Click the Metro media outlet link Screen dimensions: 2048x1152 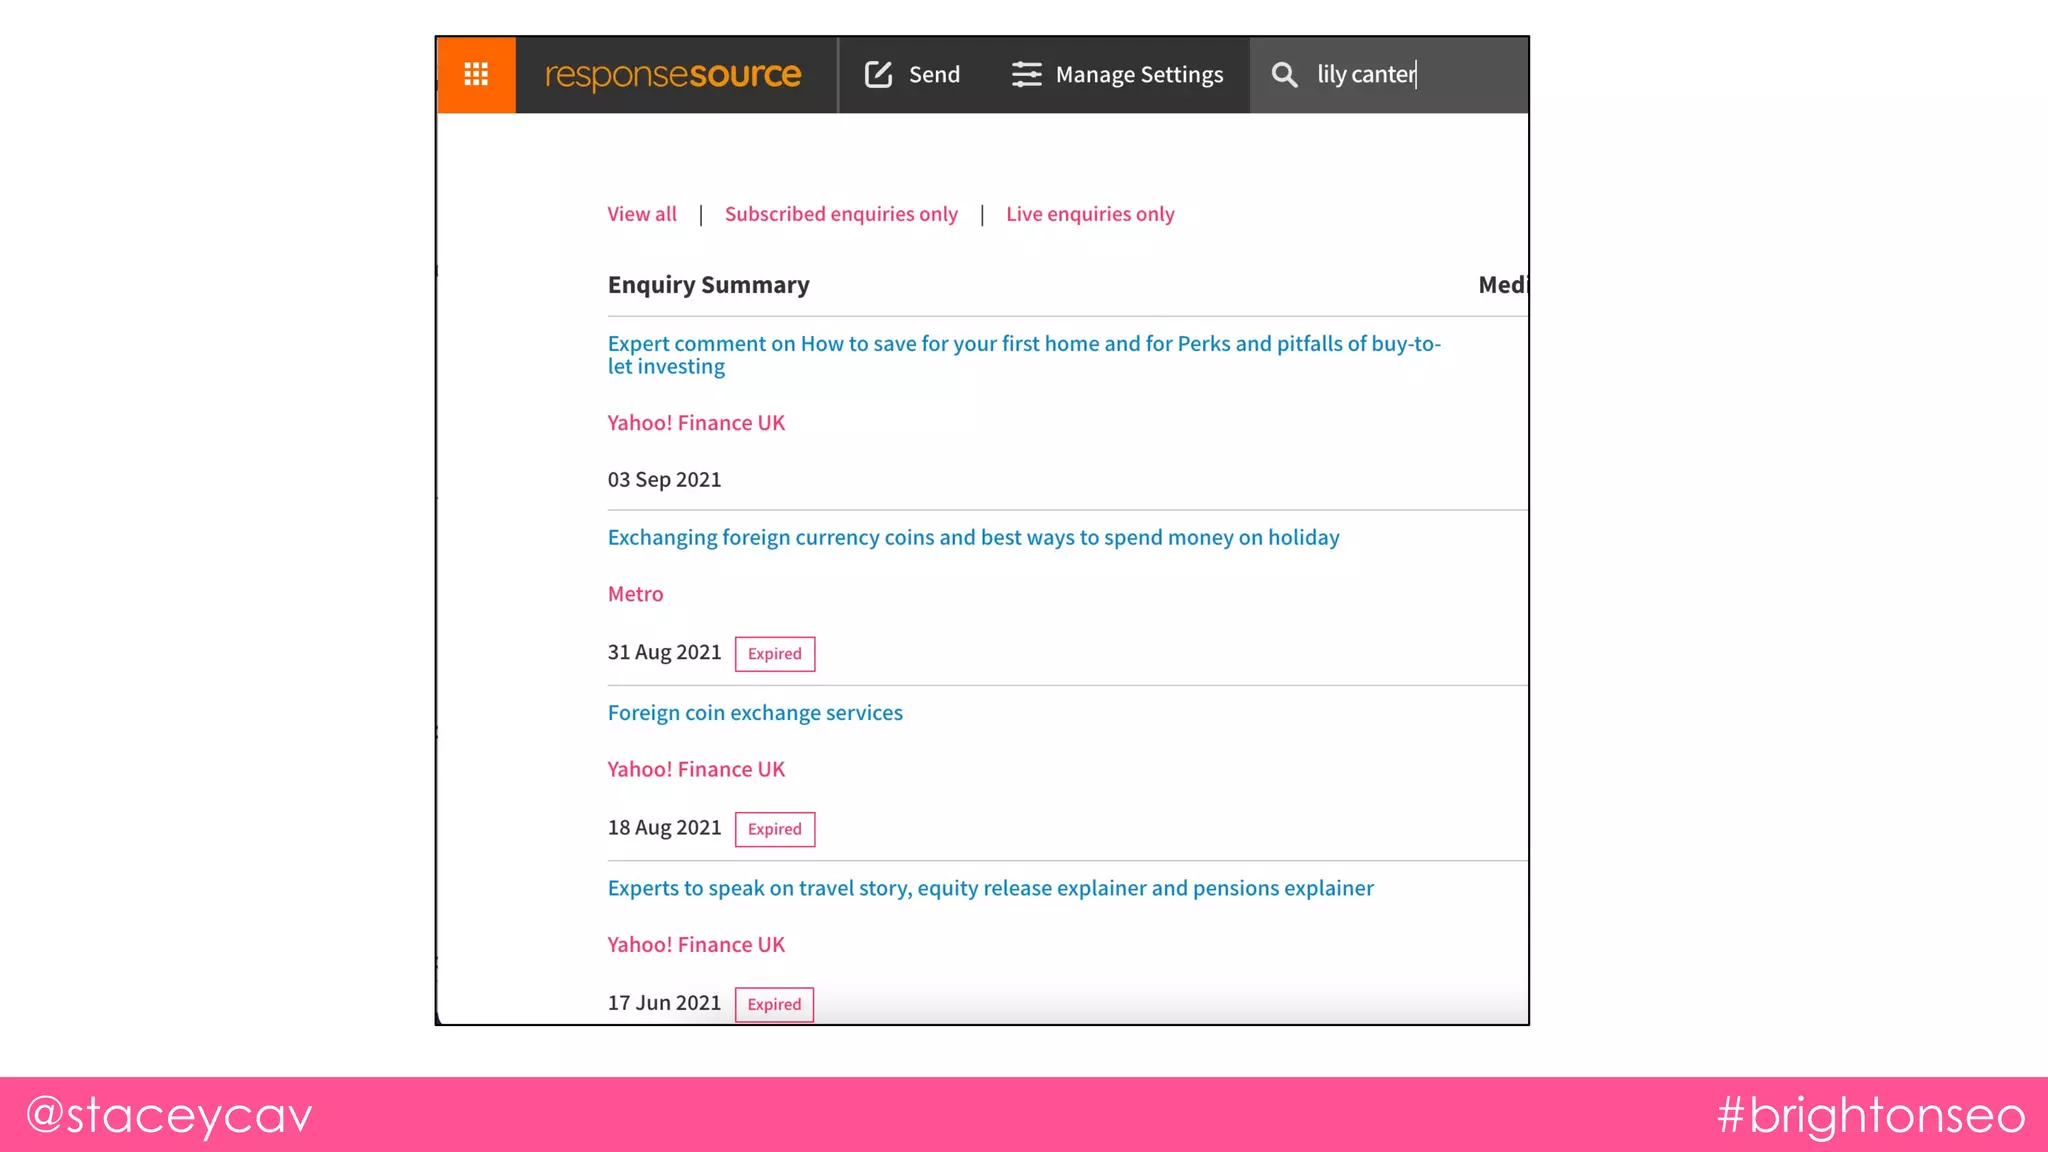point(635,594)
